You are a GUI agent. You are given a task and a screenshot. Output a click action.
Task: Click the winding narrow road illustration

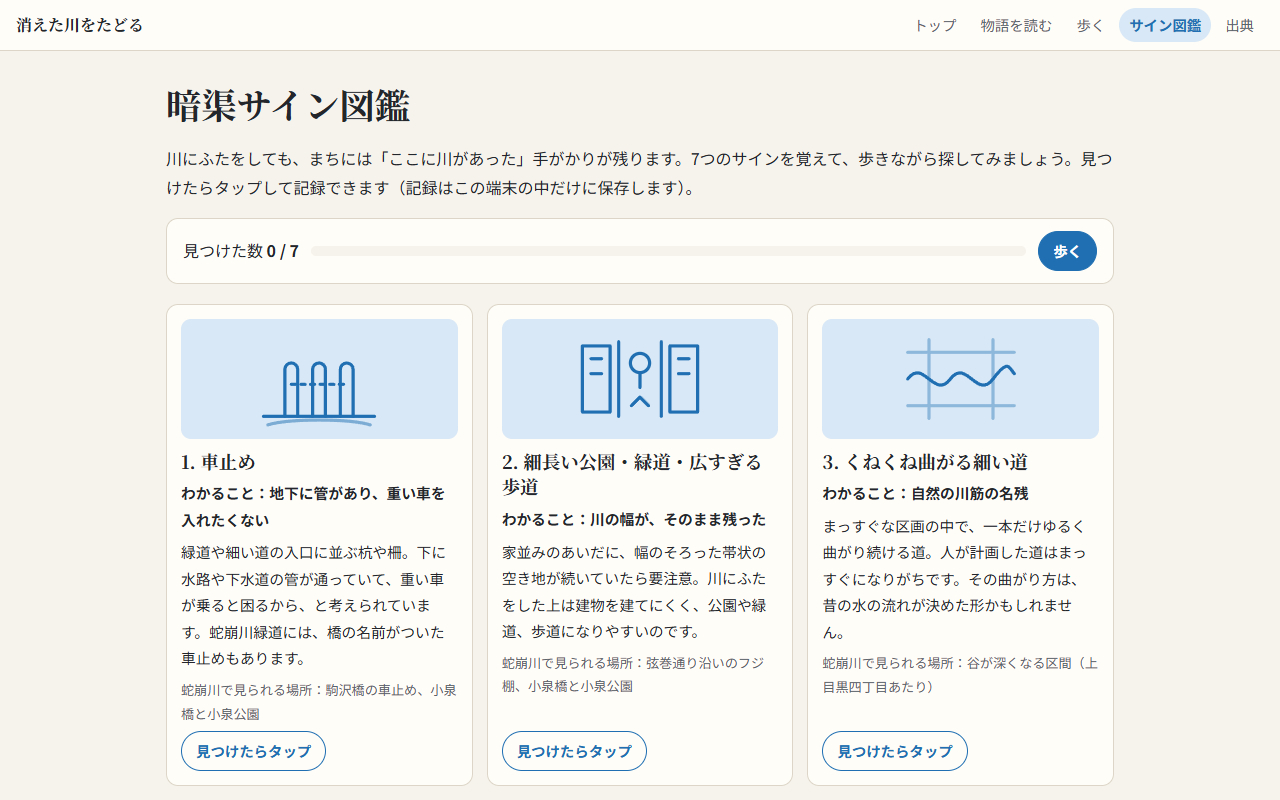coord(960,379)
